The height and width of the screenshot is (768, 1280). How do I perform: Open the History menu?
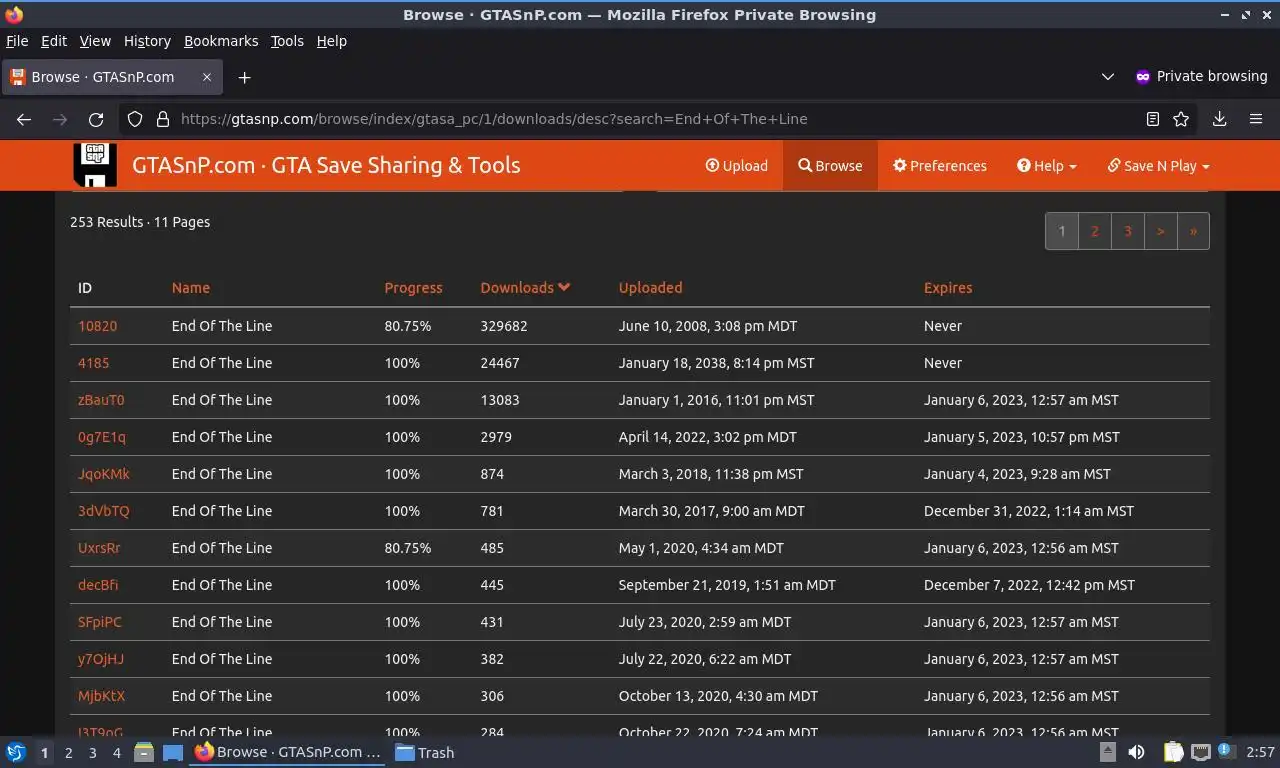(x=147, y=41)
